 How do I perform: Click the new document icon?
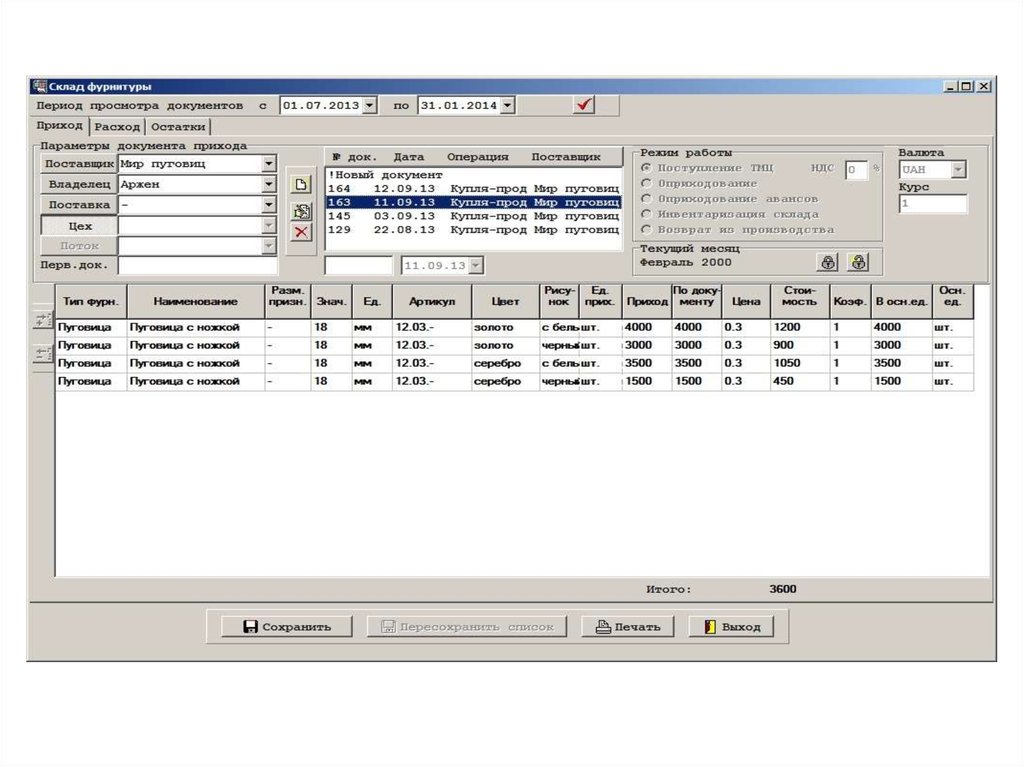300,184
